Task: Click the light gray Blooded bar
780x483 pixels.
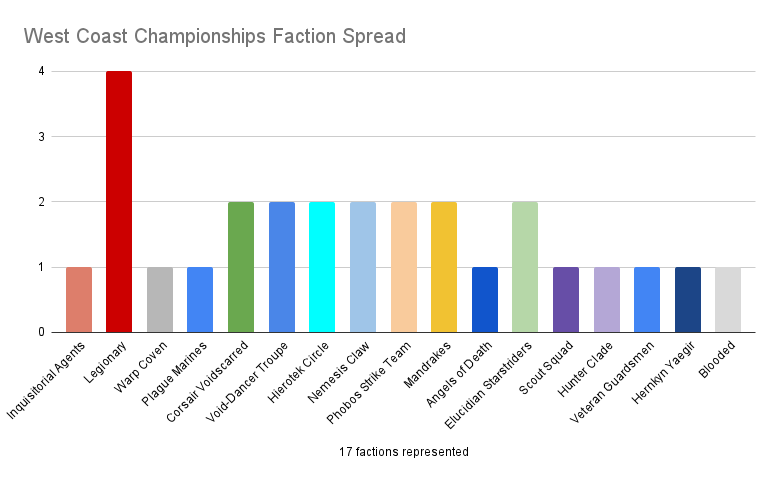Action: [x=728, y=299]
